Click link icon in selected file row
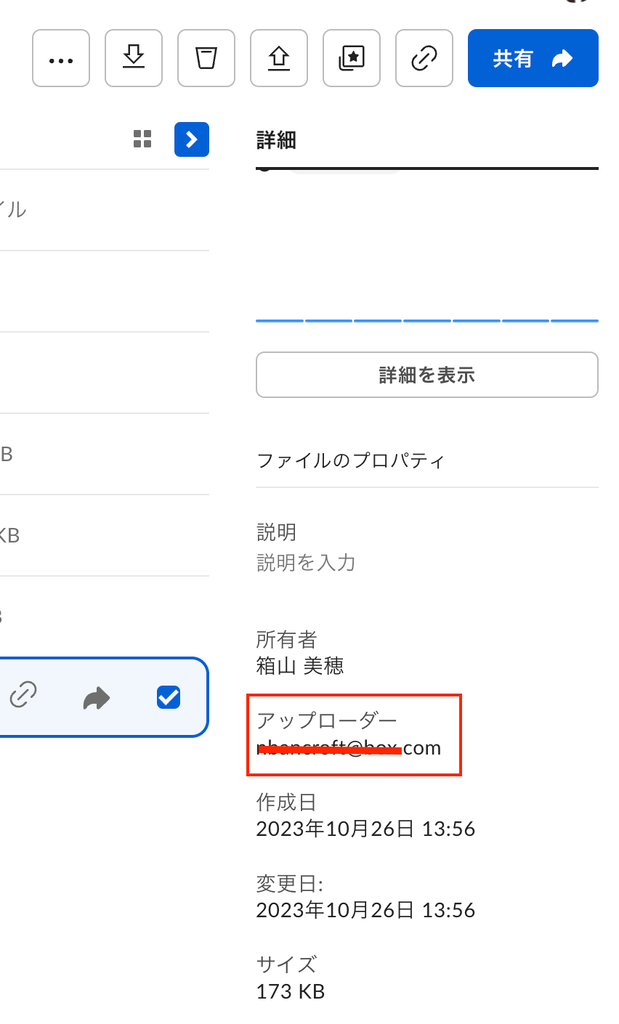Viewport: 619px width, 1024px height. pyautogui.click(x=23, y=697)
